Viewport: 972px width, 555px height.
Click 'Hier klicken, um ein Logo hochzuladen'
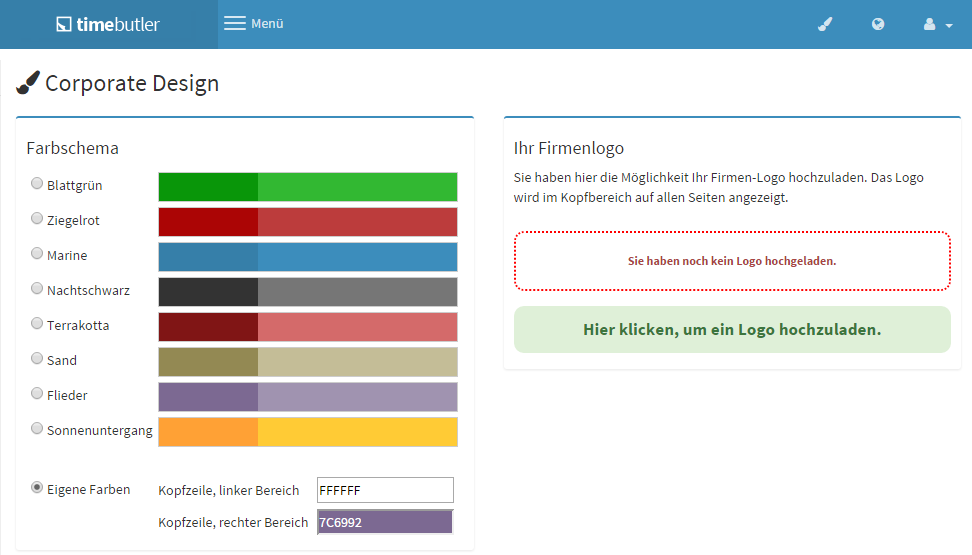[x=732, y=330]
